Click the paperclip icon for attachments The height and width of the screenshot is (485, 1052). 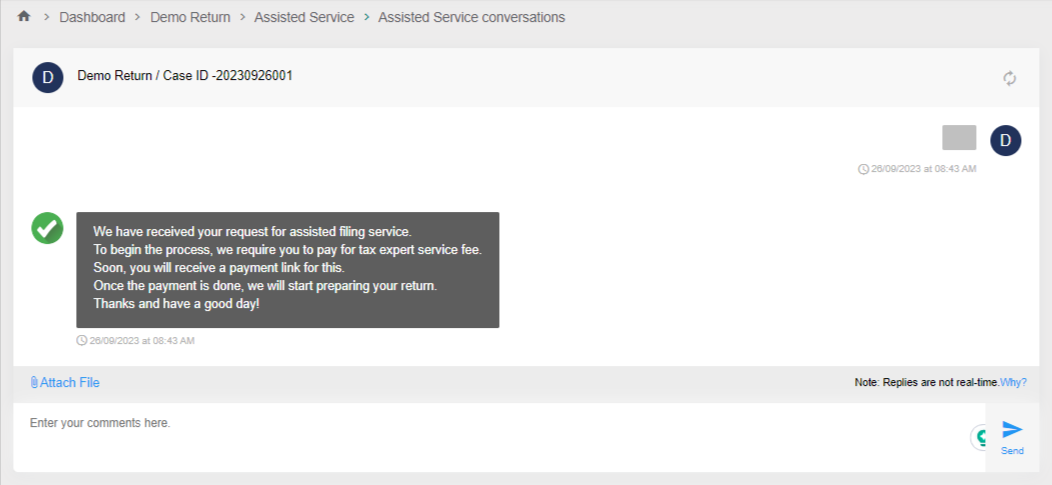(x=34, y=382)
